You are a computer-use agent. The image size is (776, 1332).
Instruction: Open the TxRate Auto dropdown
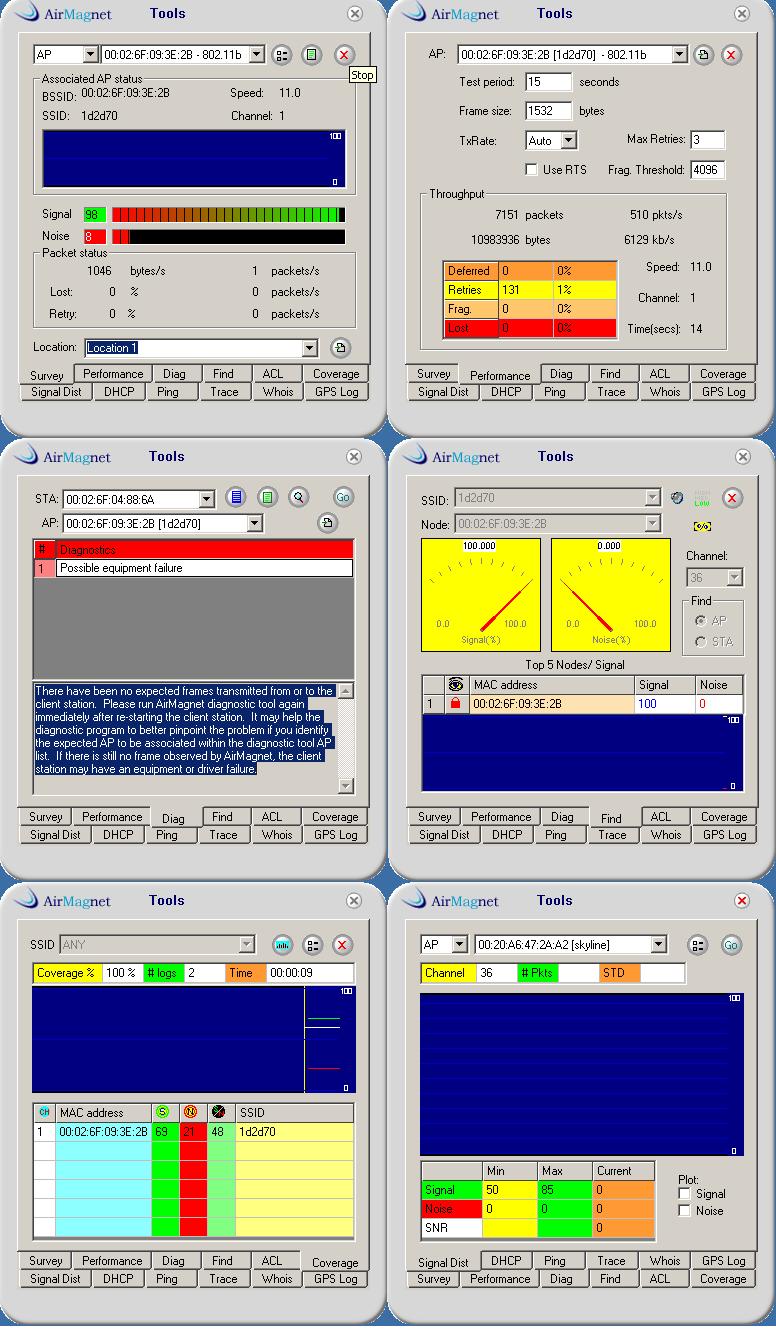click(x=568, y=141)
